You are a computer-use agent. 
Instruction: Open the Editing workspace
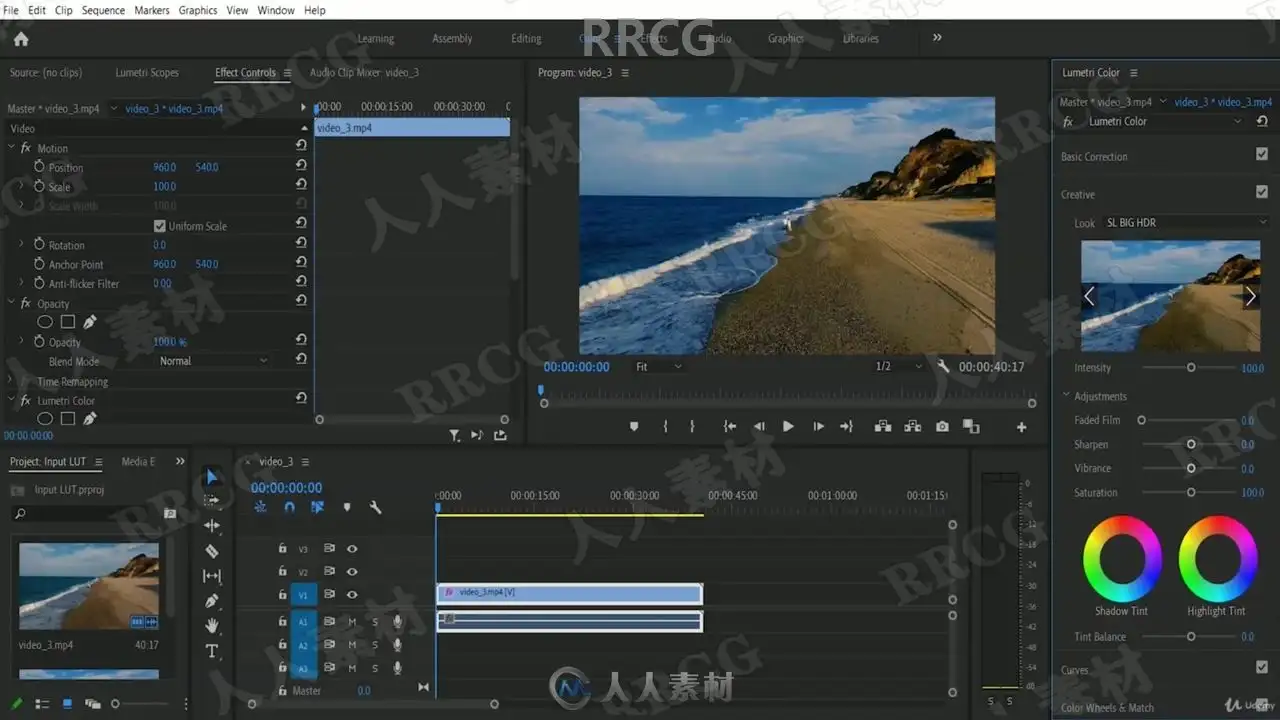[526, 39]
